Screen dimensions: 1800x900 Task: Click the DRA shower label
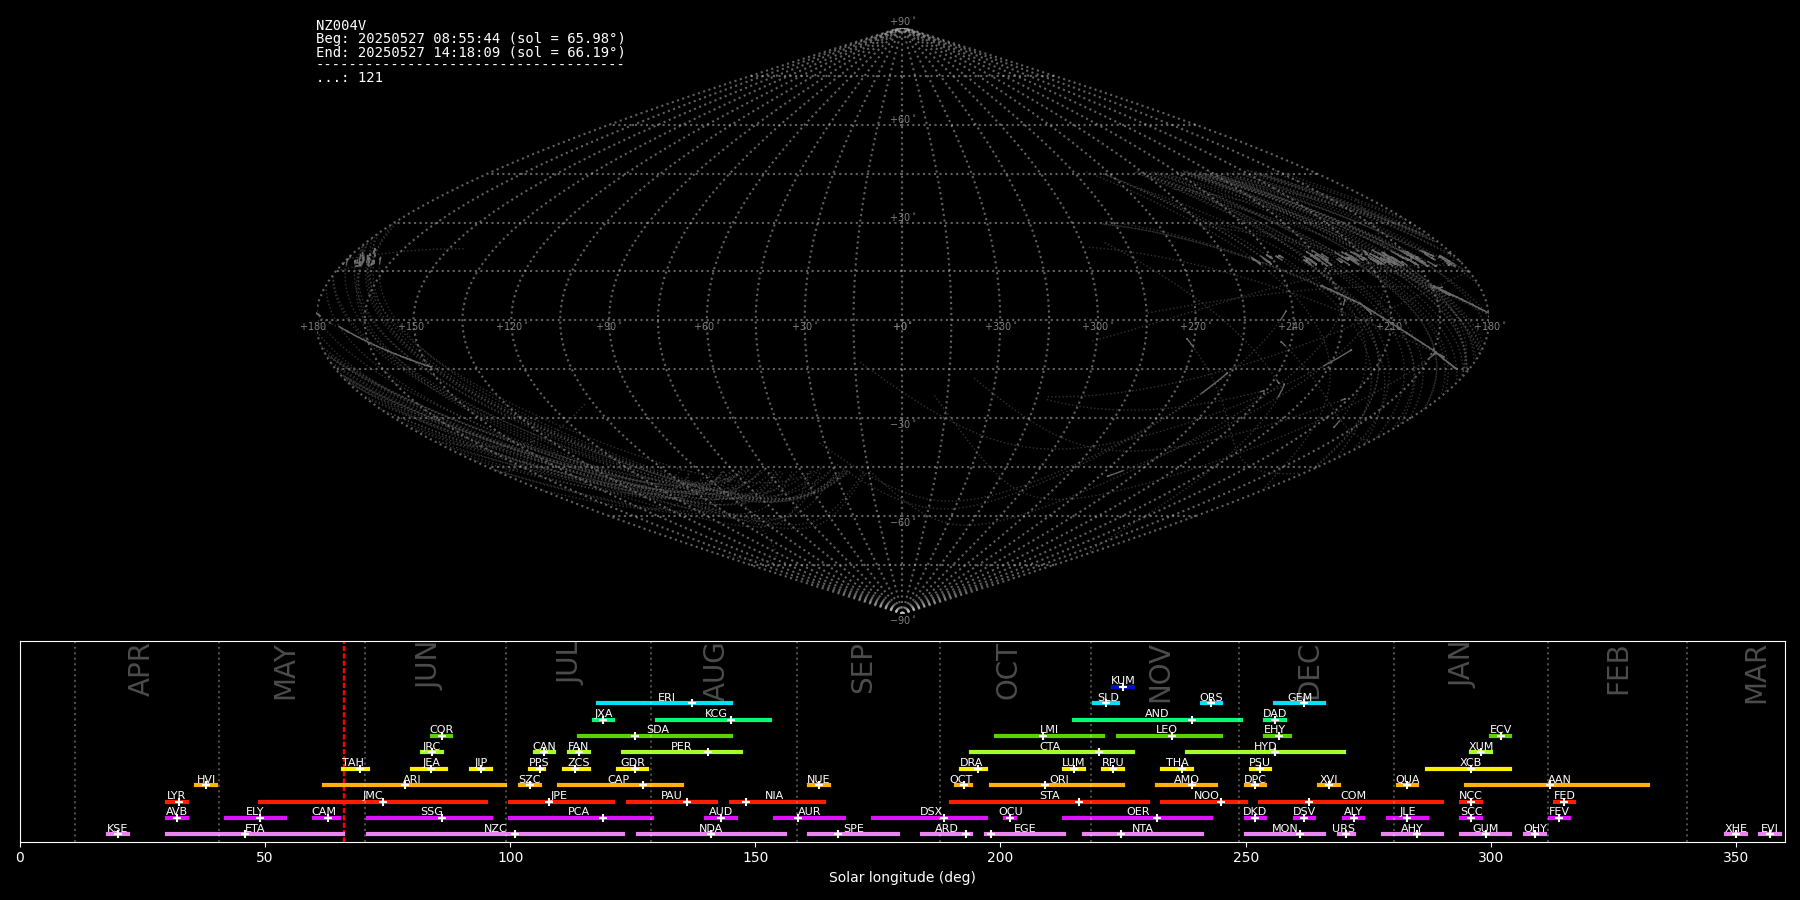point(971,763)
